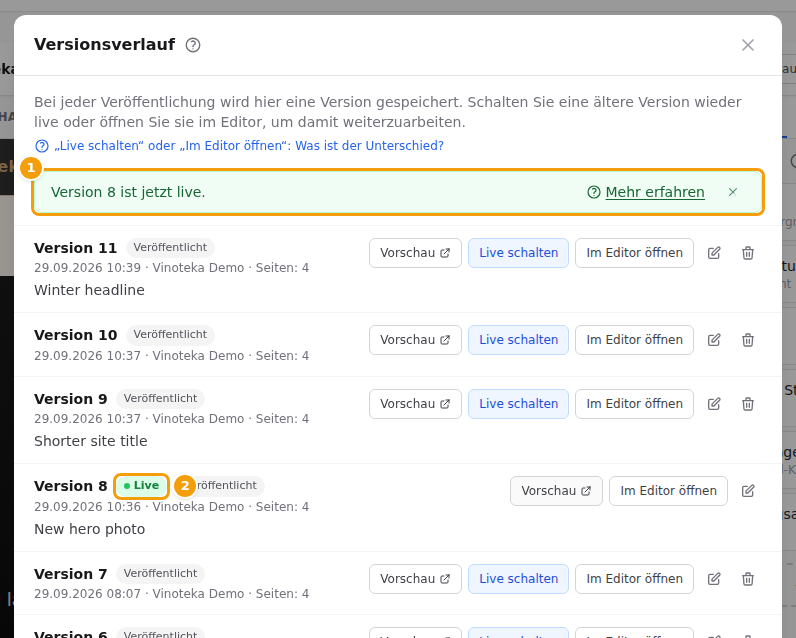Image resolution: width=796 pixels, height=638 pixels.
Task: Open Vorschau for Version 8
Action: click(556, 491)
